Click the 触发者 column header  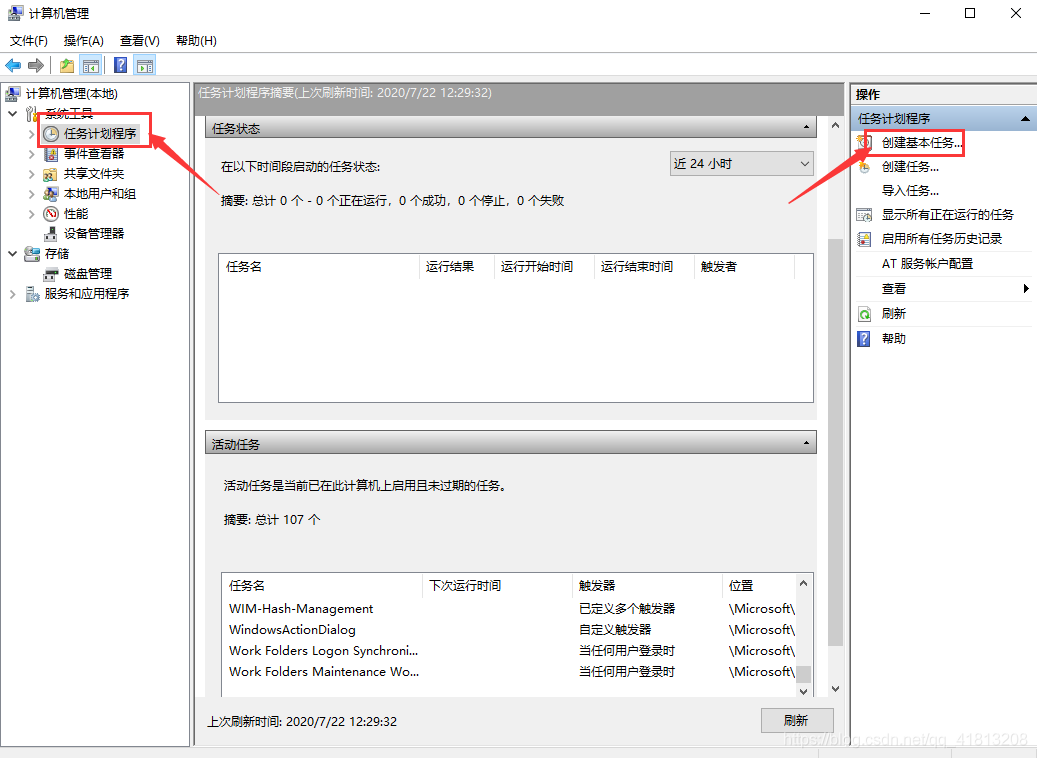point(744,267)
